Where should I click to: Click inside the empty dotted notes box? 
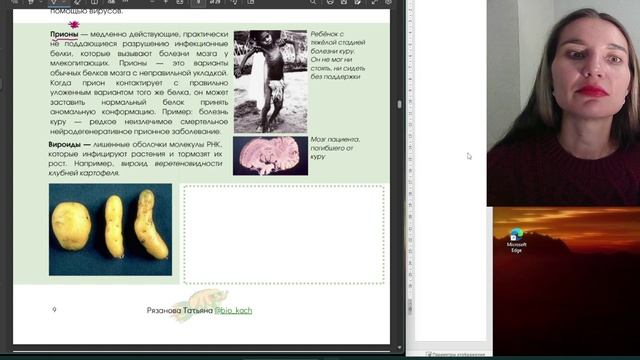pyautogui.click(x=284, y=234)
